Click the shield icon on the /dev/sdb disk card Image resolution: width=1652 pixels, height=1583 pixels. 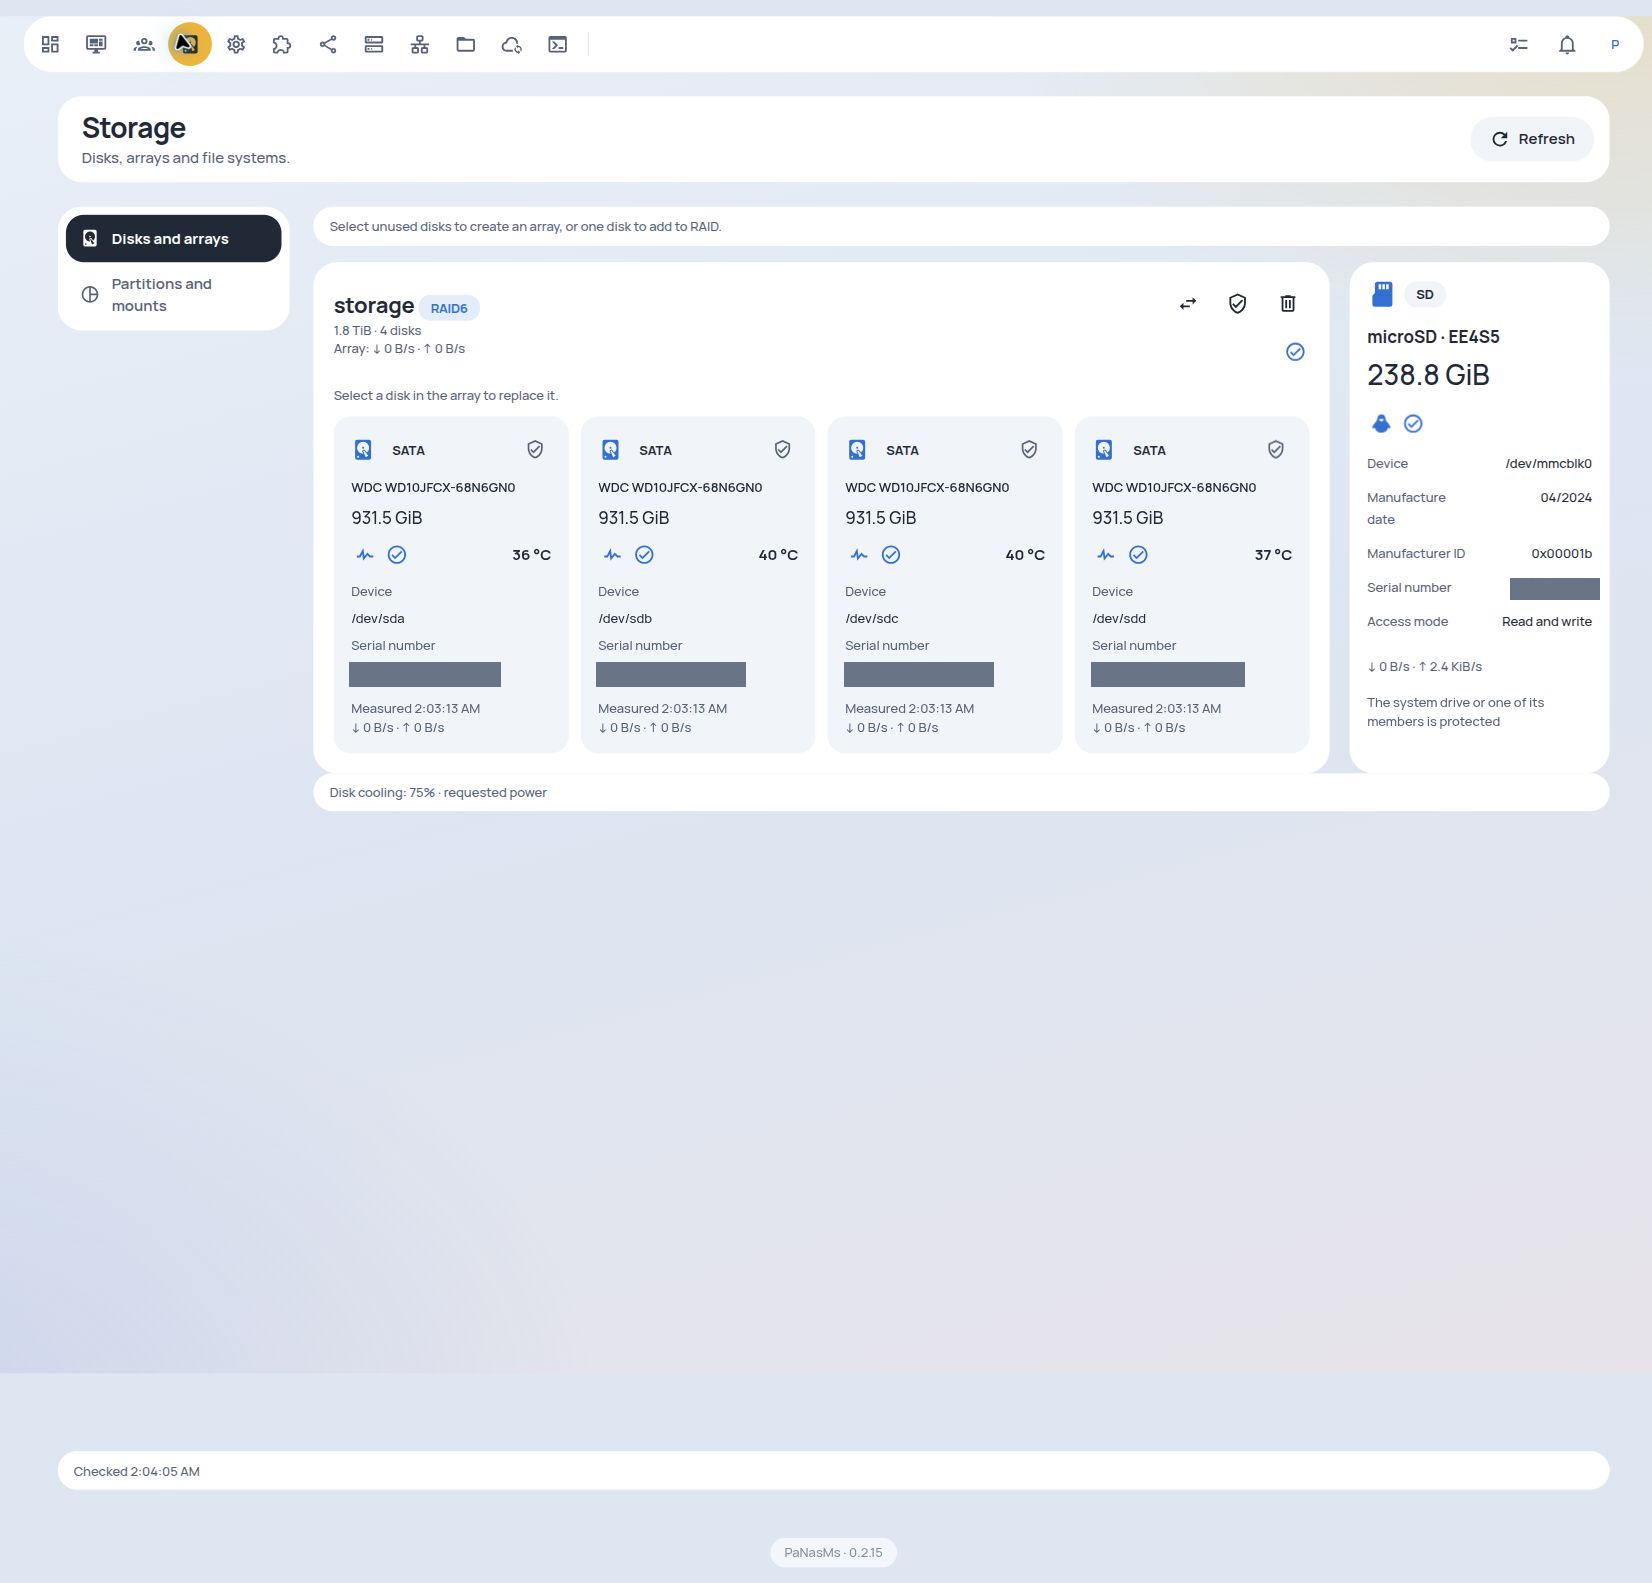point(782,450)
